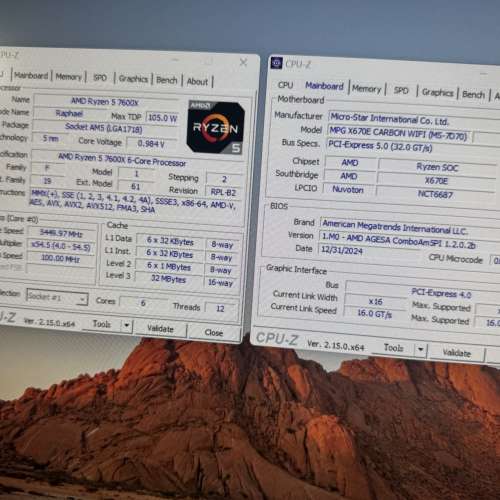The height and width of the screenshot is (500, 500).
Task: Click Validate button in left CPU-Z window
Action: (x=160, y=329)
